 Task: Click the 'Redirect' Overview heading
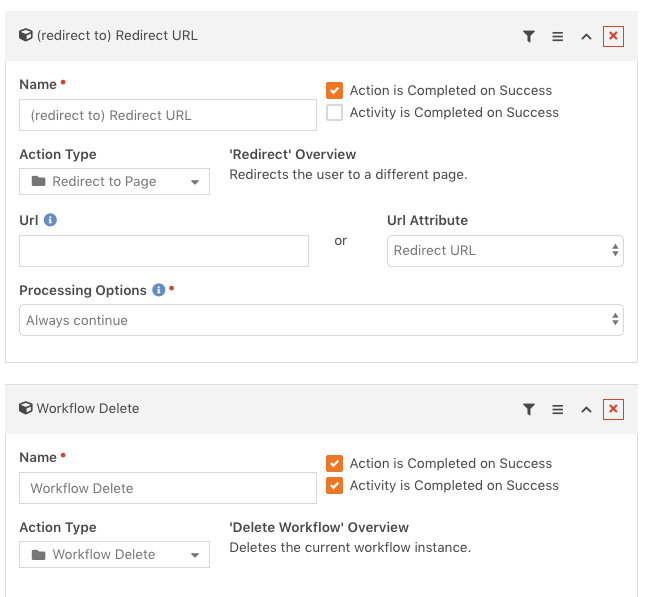point(292,154)
